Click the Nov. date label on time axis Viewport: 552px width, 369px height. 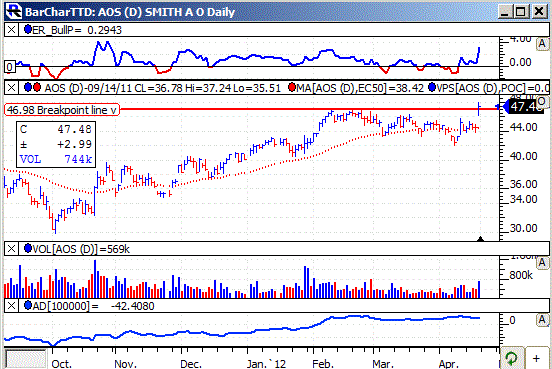pos(125,364)
